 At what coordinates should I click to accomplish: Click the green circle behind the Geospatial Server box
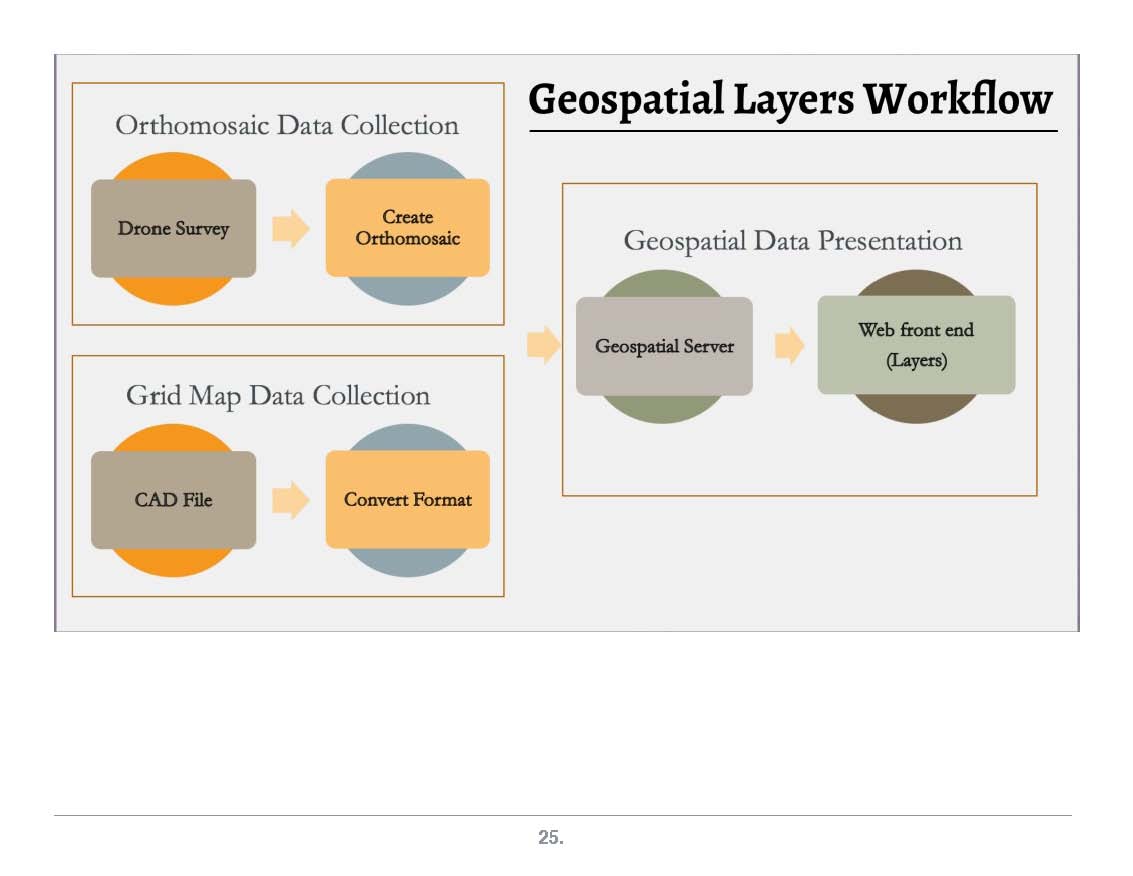663,408
